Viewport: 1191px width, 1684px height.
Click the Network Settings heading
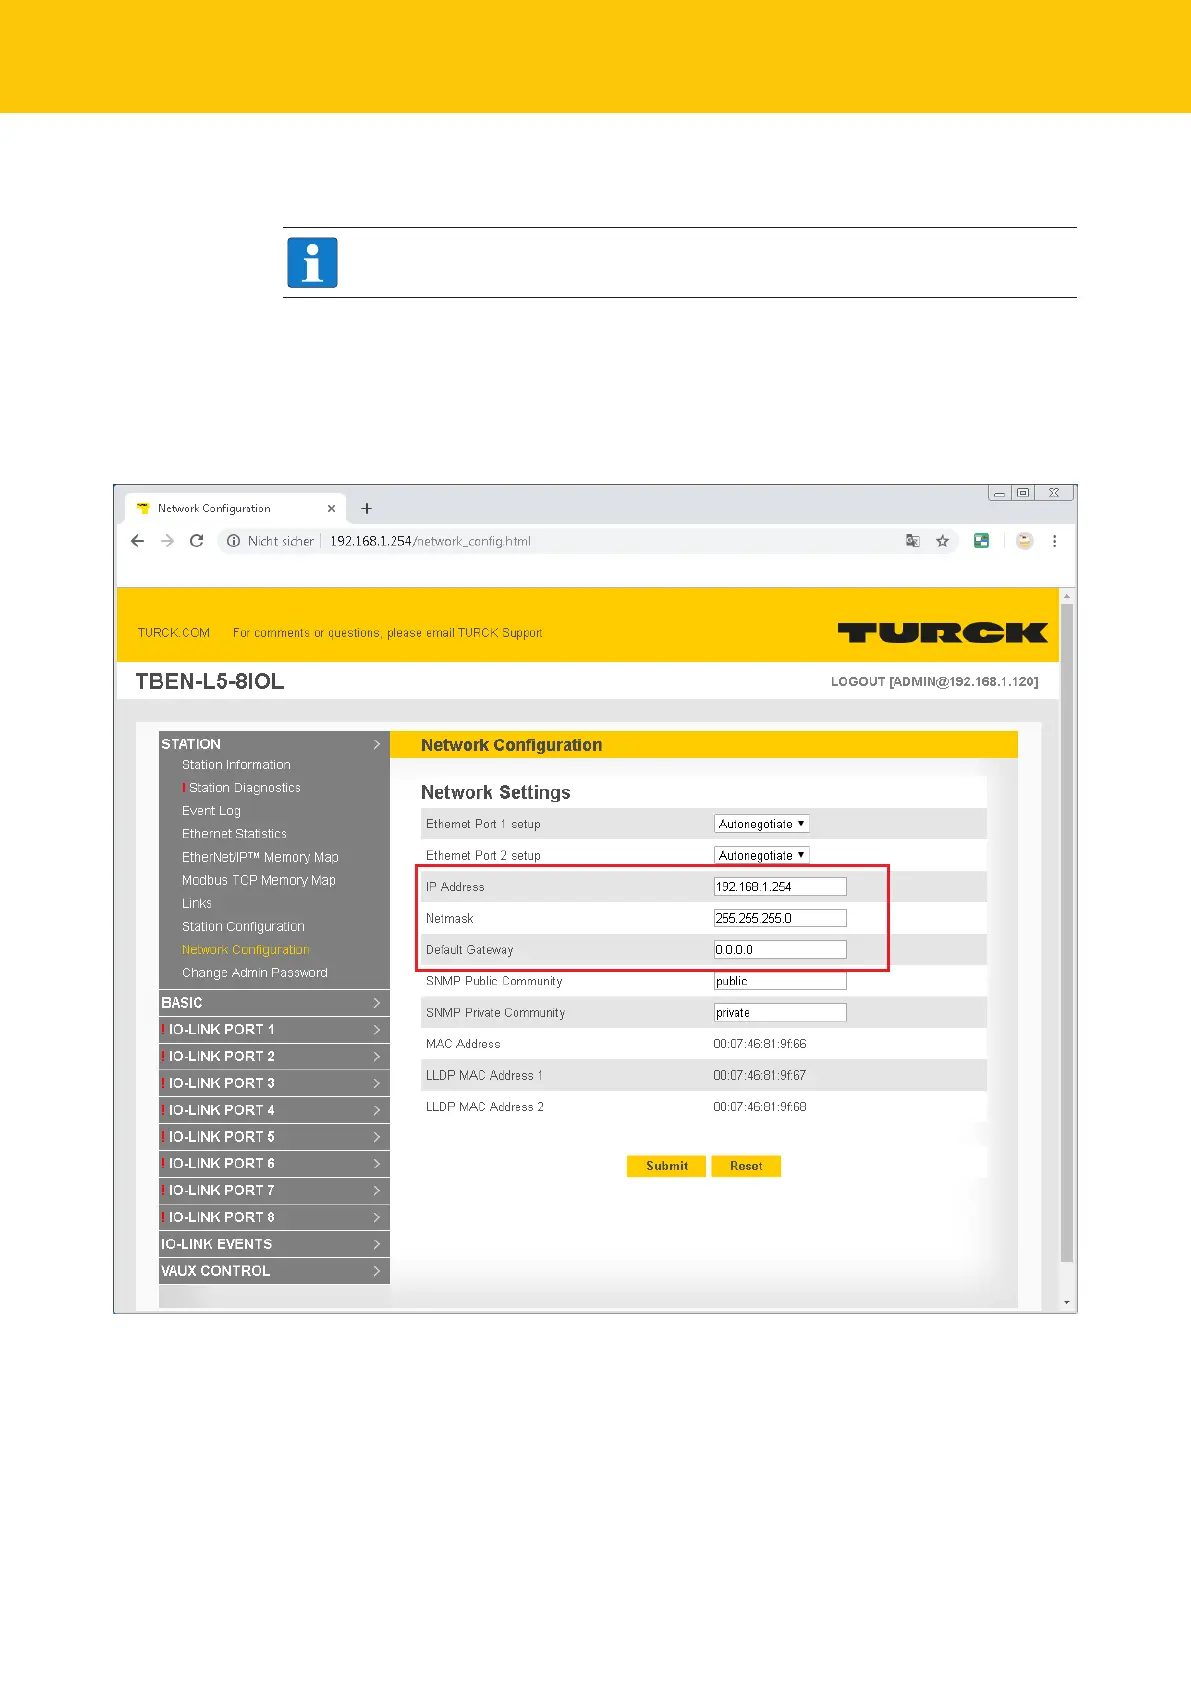pos(496,793)
